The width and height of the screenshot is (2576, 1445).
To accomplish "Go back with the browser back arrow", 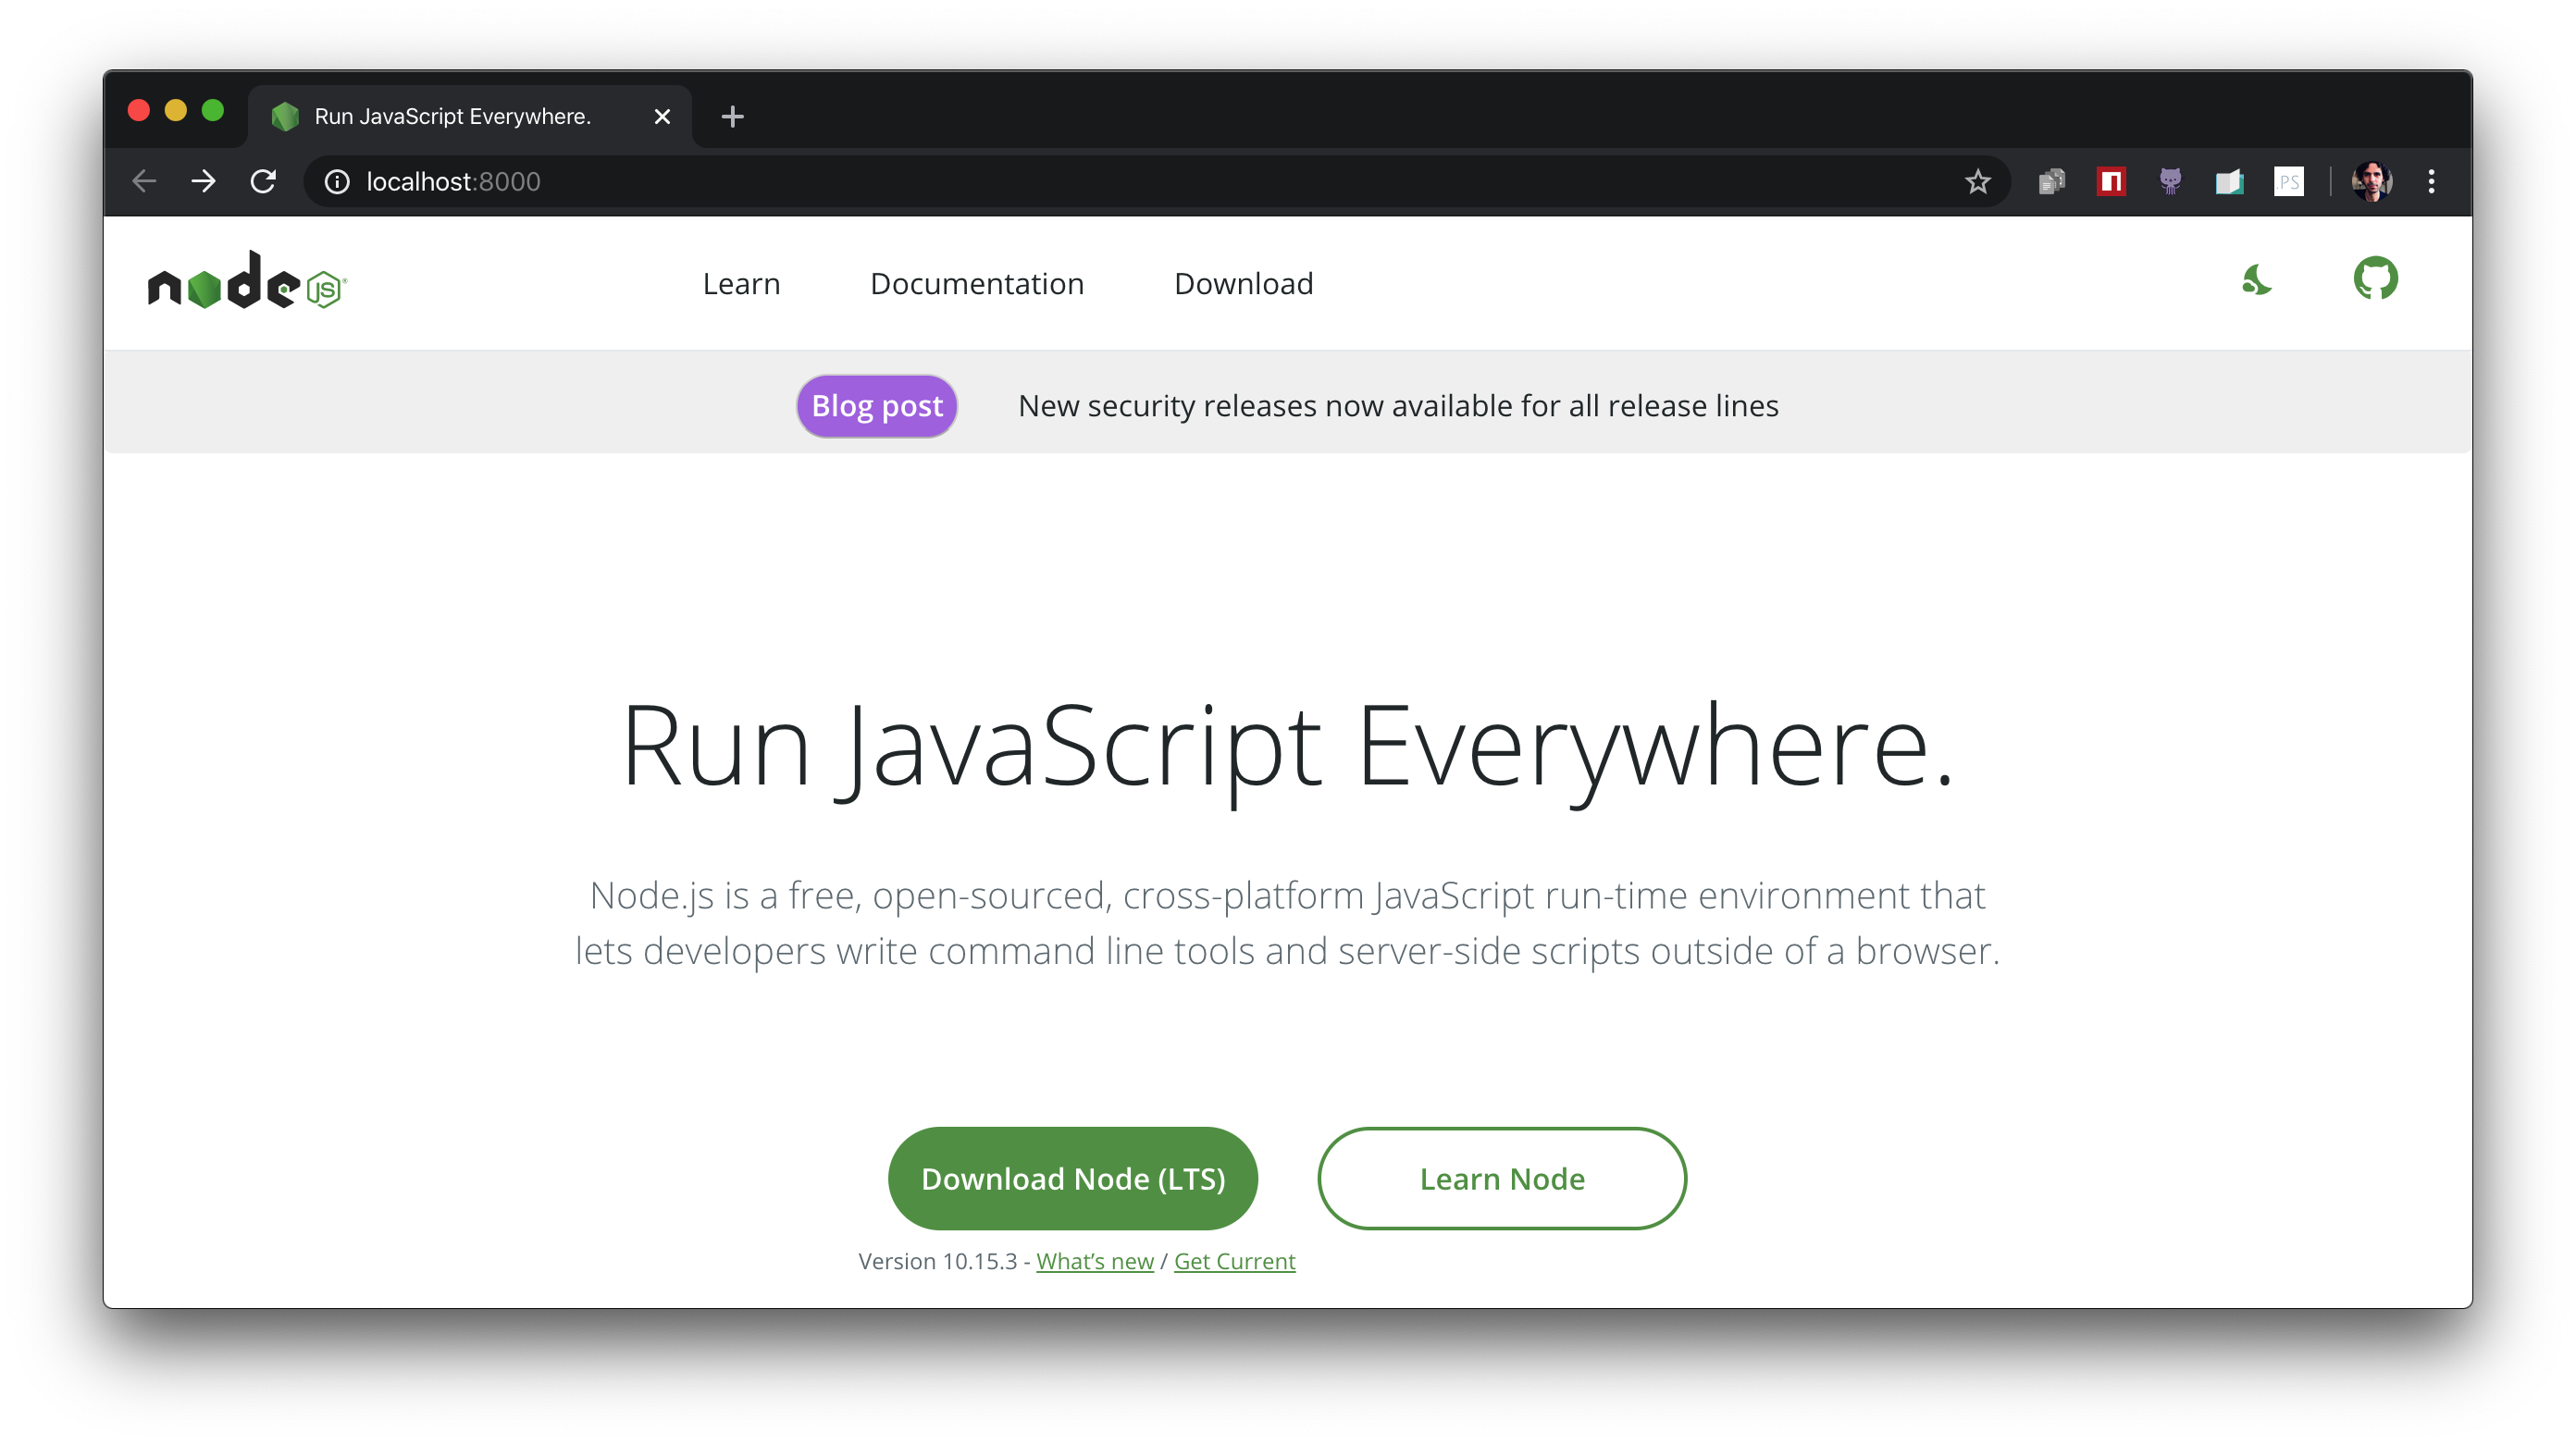I will 144,181.
